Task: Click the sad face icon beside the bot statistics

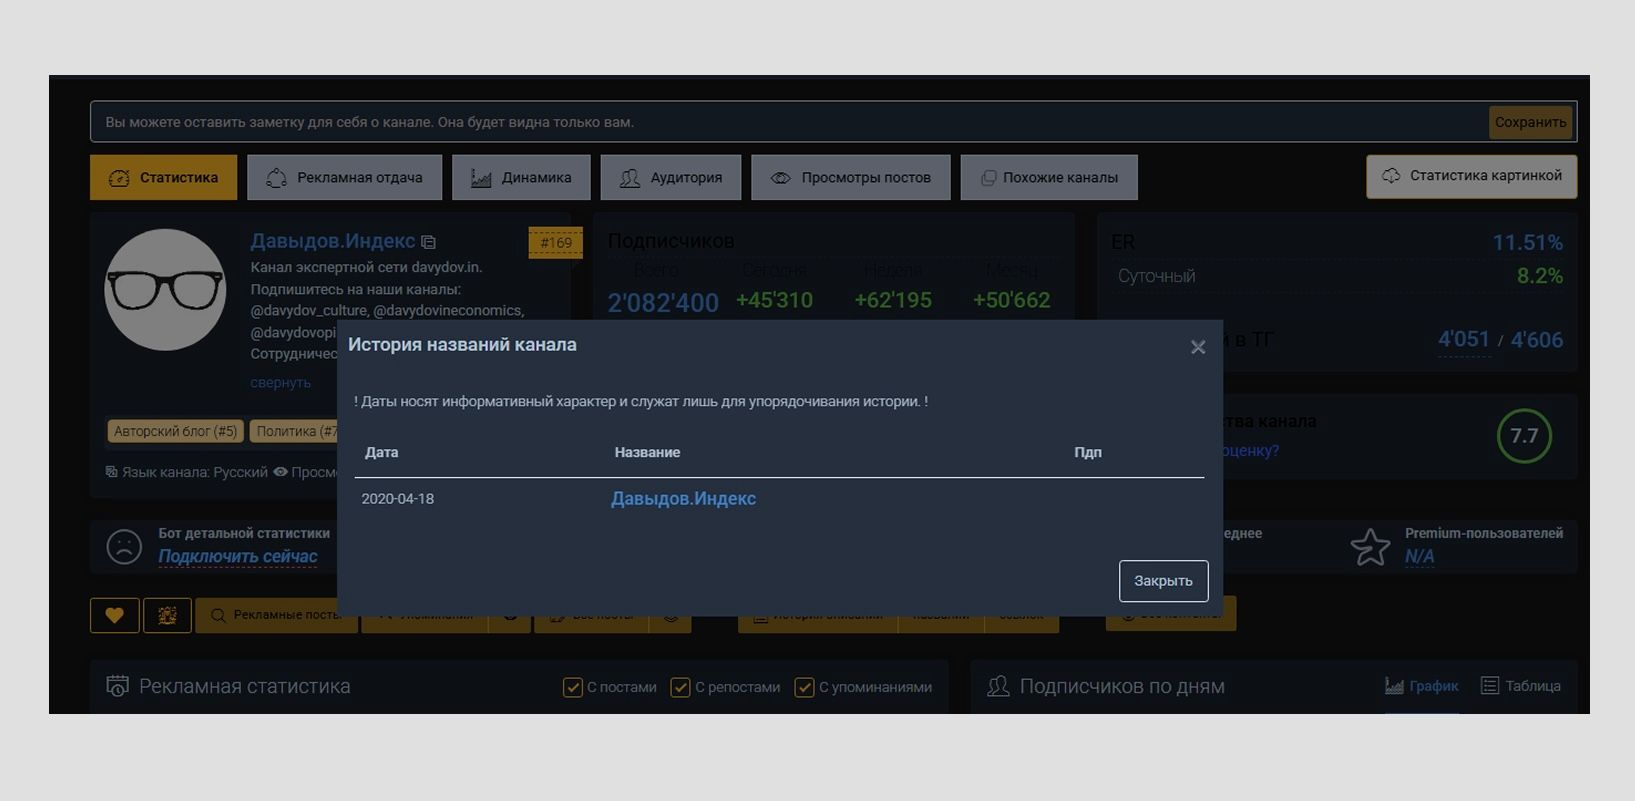Action: click(124, 547)
